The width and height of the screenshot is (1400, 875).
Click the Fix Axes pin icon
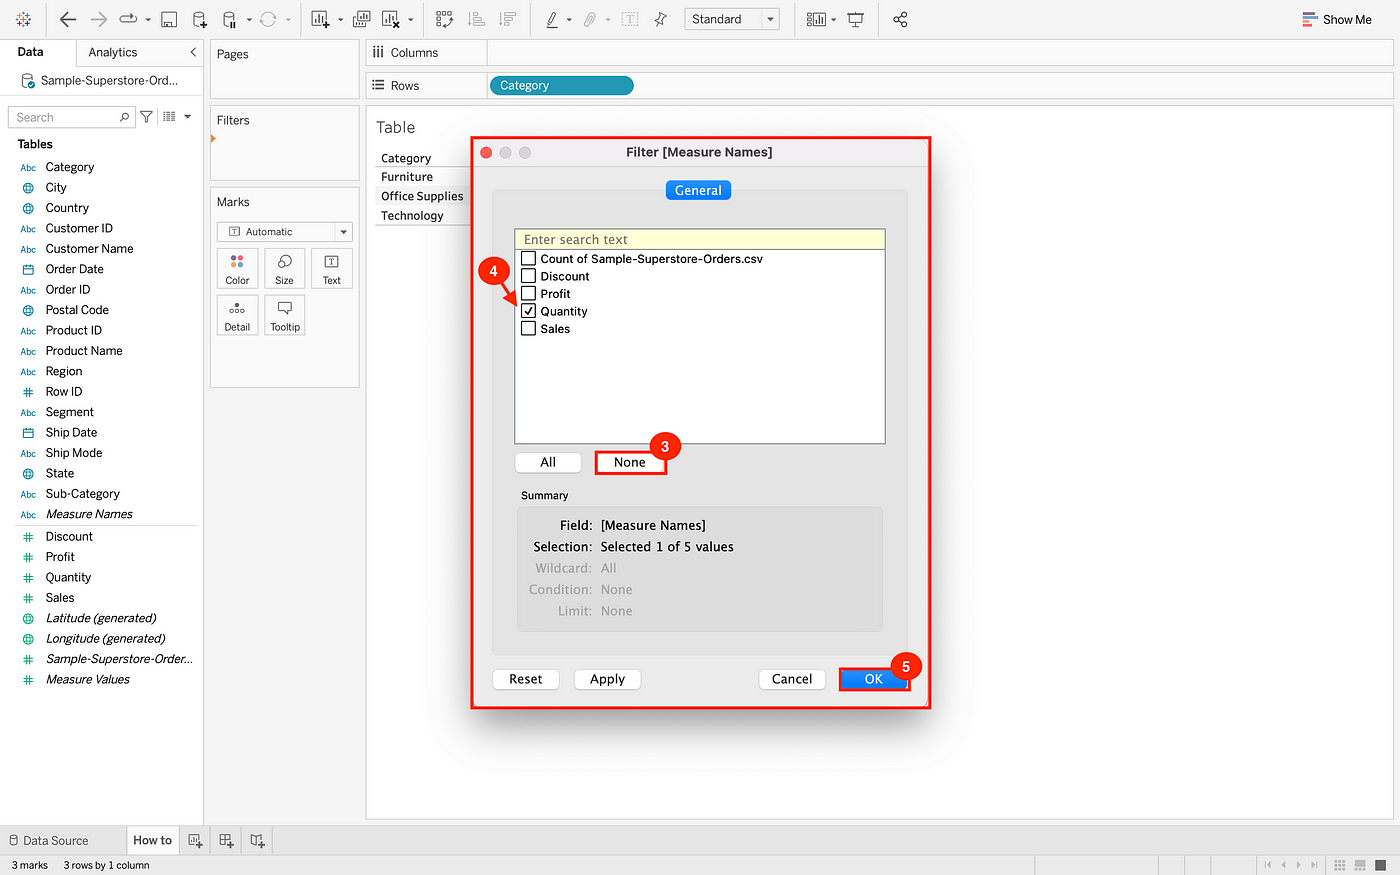tap(660, 19)
